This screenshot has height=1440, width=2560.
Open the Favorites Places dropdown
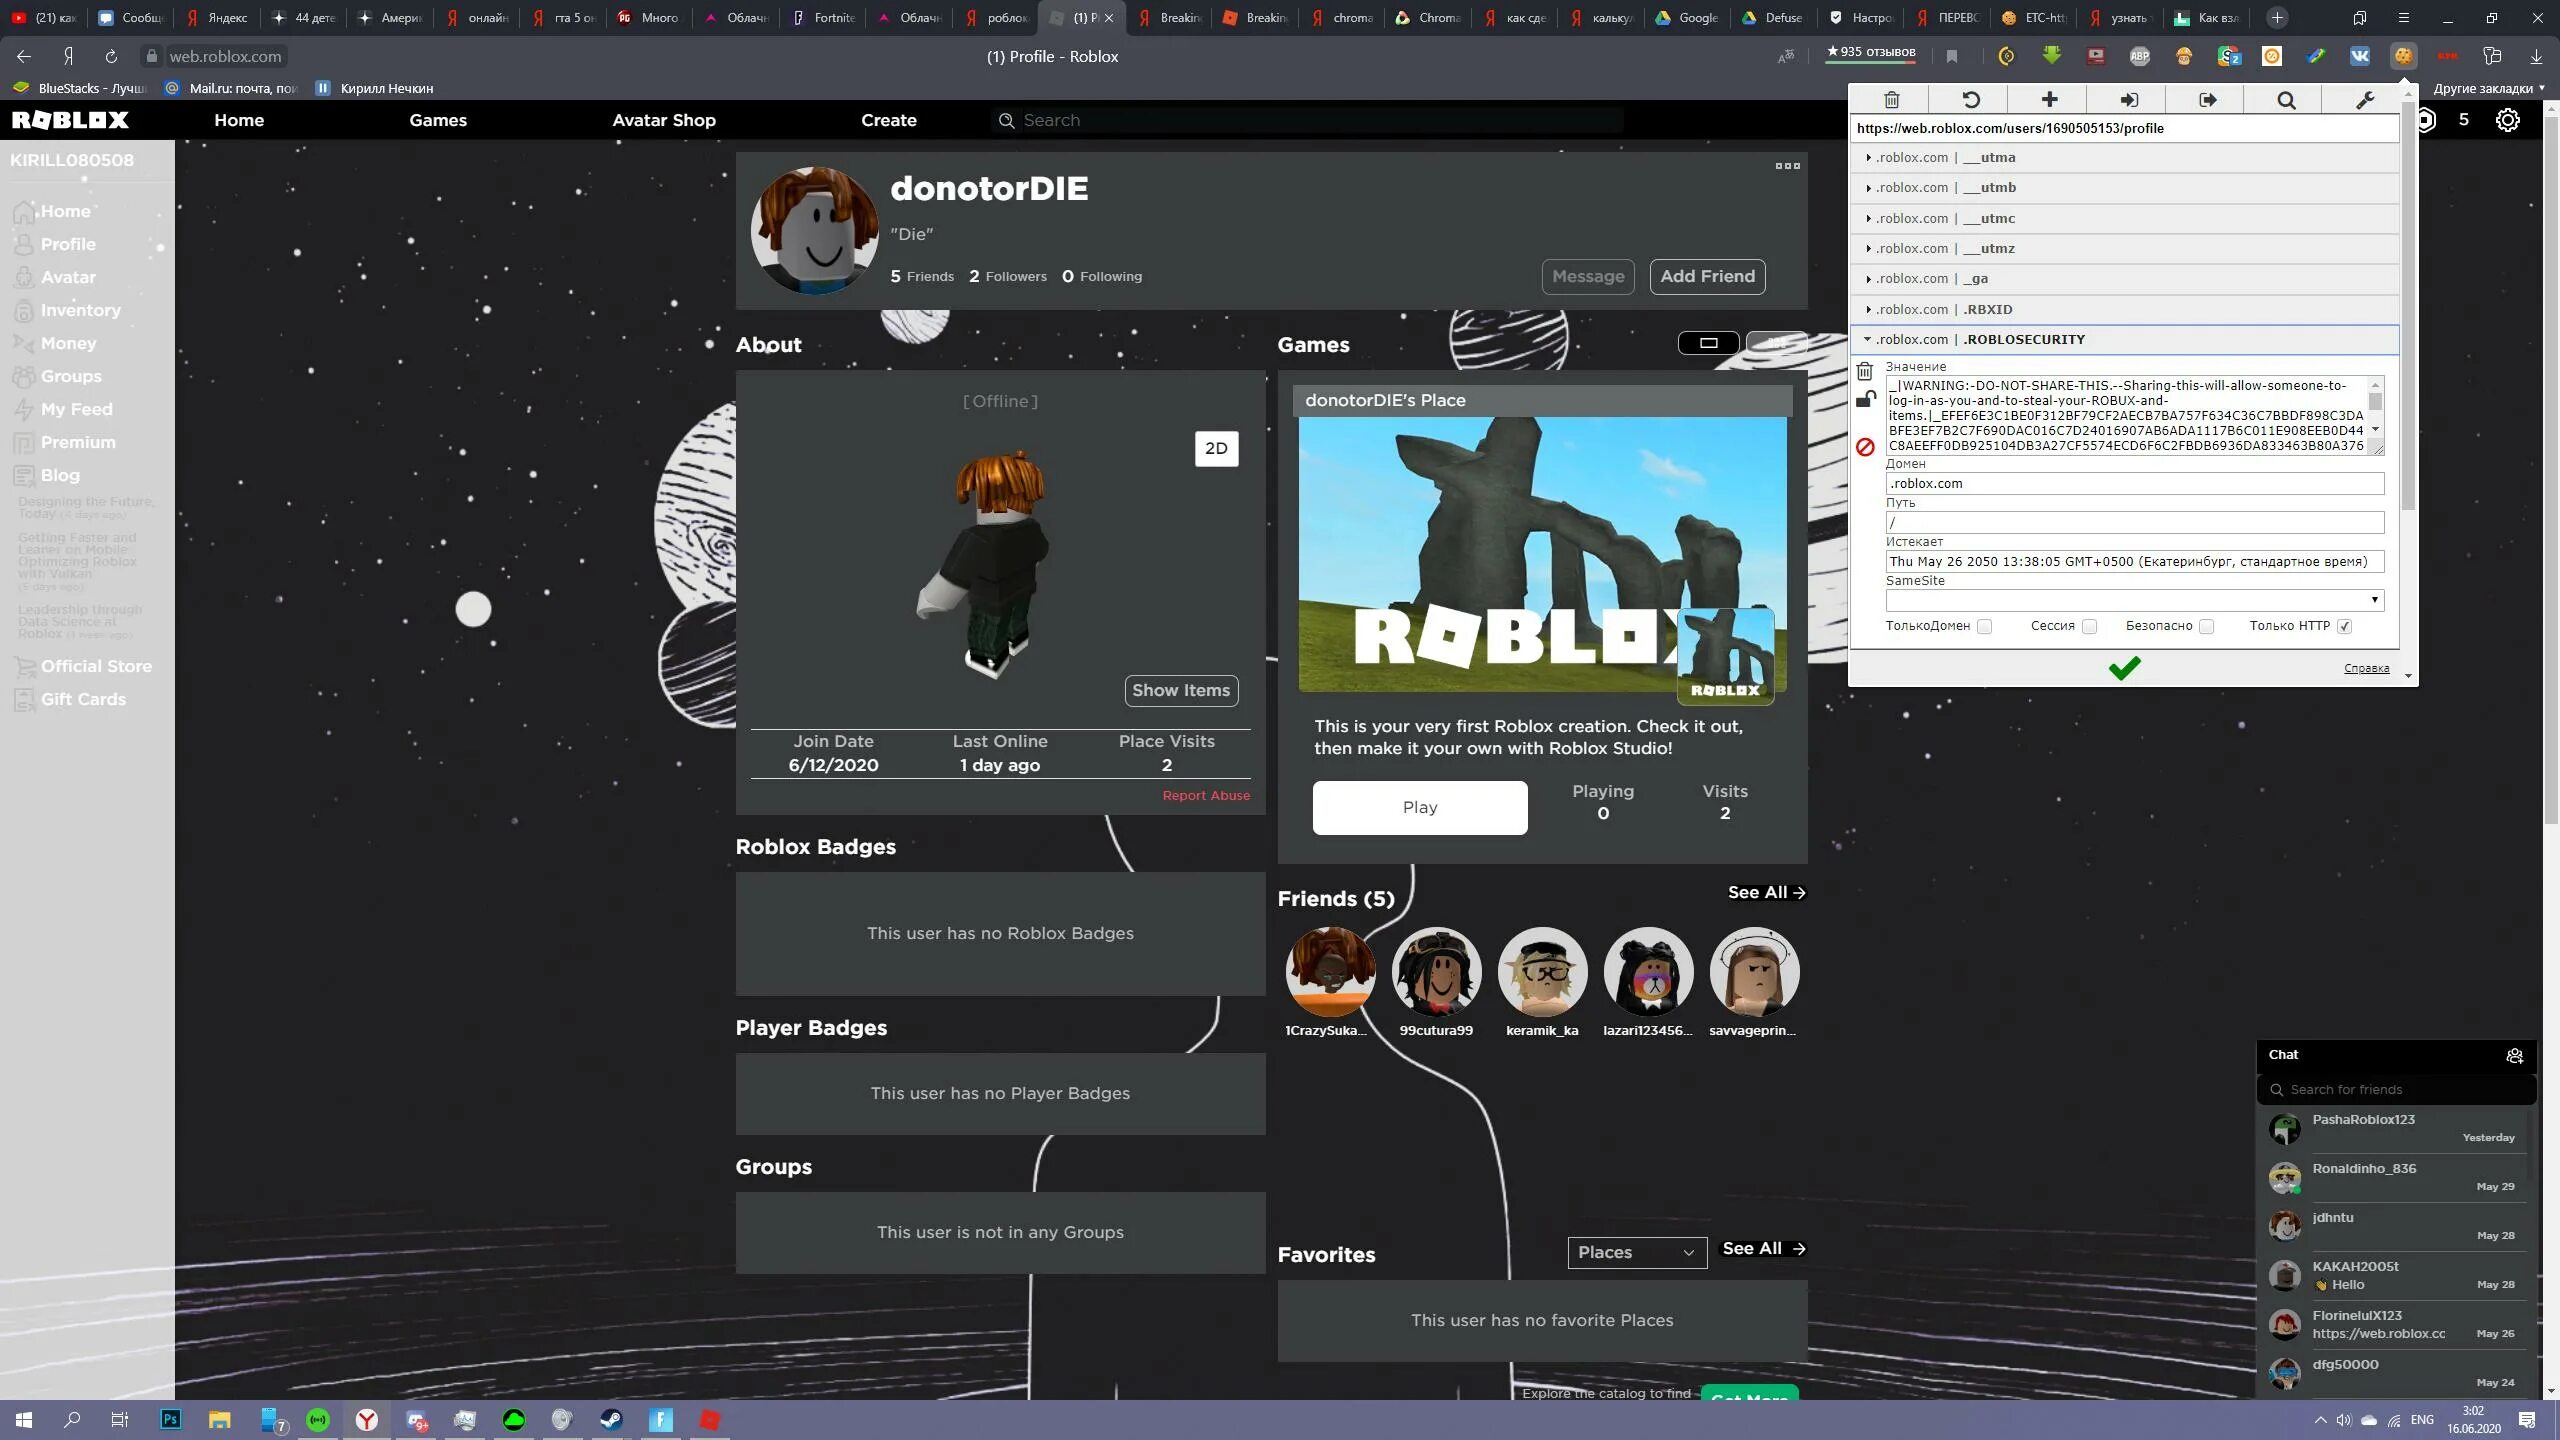point(1636,1252)
